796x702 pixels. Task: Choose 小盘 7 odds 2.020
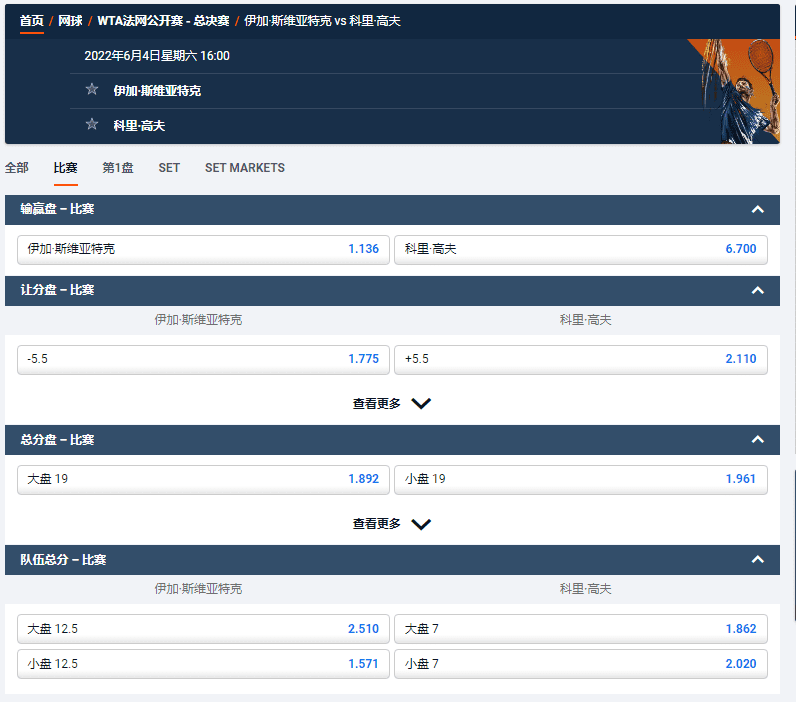coord(580,663)
